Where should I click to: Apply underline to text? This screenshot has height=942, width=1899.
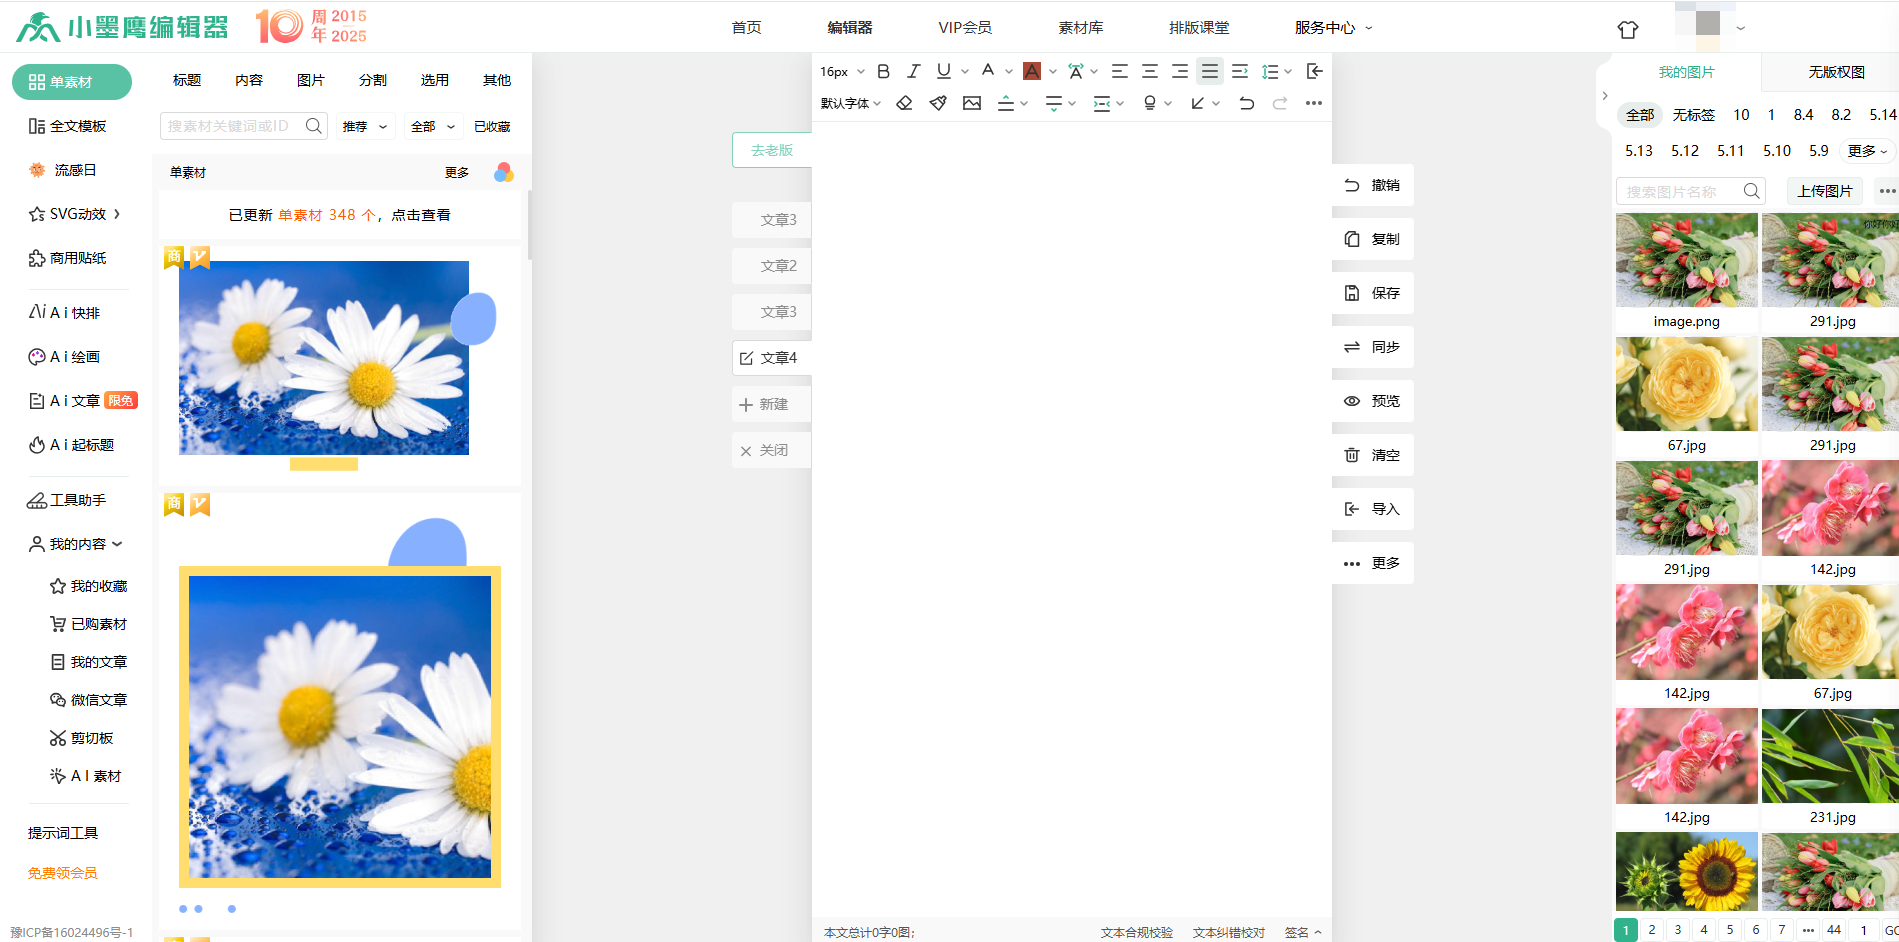[941, 70]
